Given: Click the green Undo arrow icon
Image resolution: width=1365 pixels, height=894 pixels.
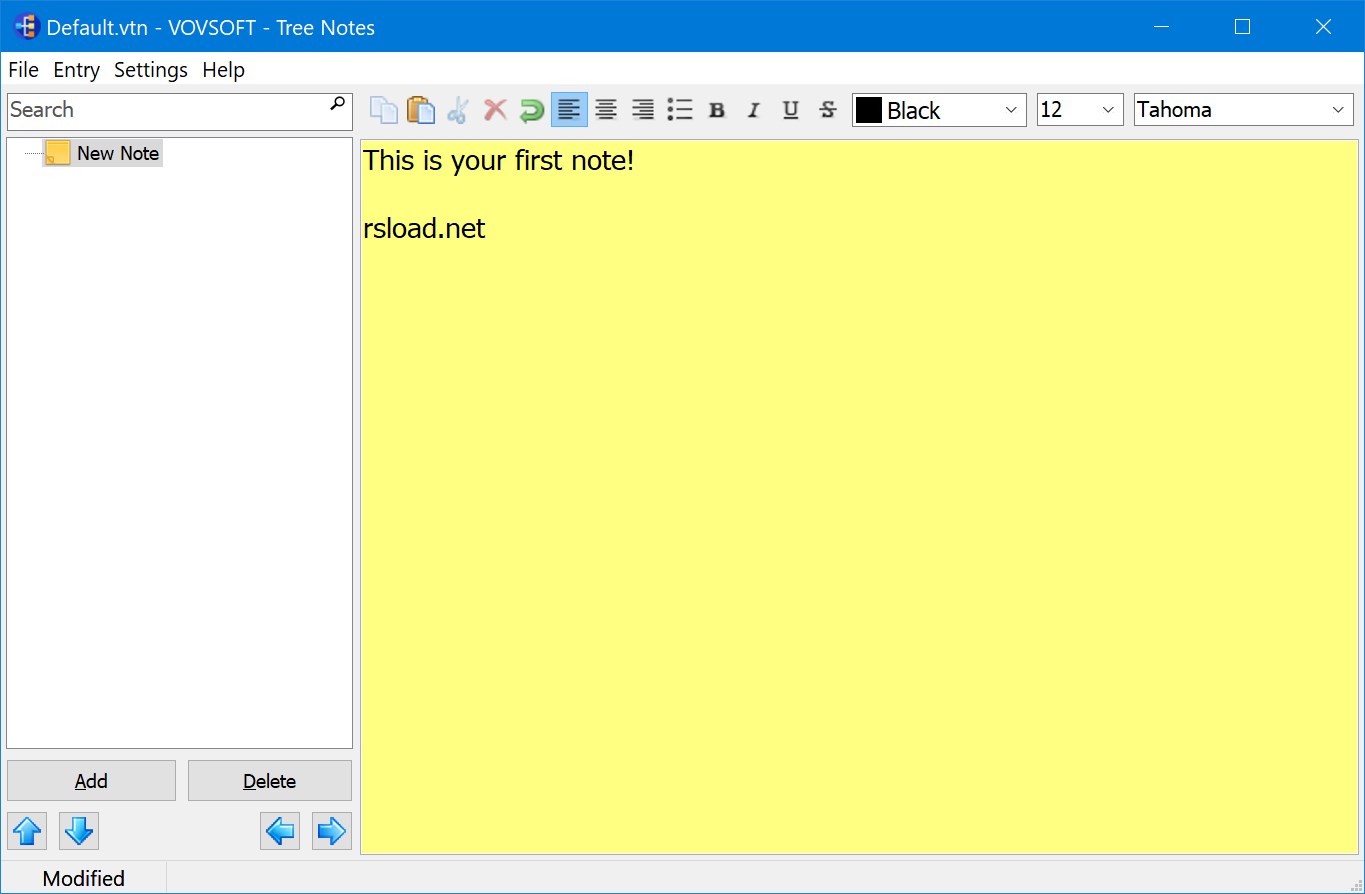Looking at the screenshot, I should coord(532,110).
